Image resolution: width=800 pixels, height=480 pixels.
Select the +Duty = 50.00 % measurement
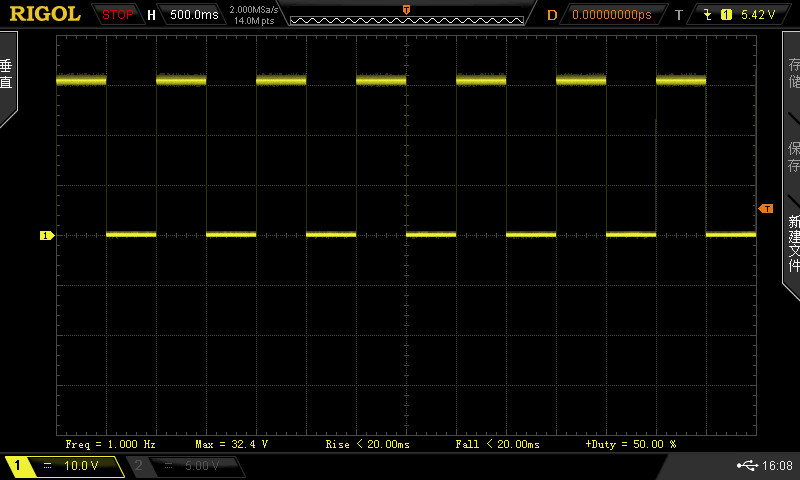pos(630,443)
